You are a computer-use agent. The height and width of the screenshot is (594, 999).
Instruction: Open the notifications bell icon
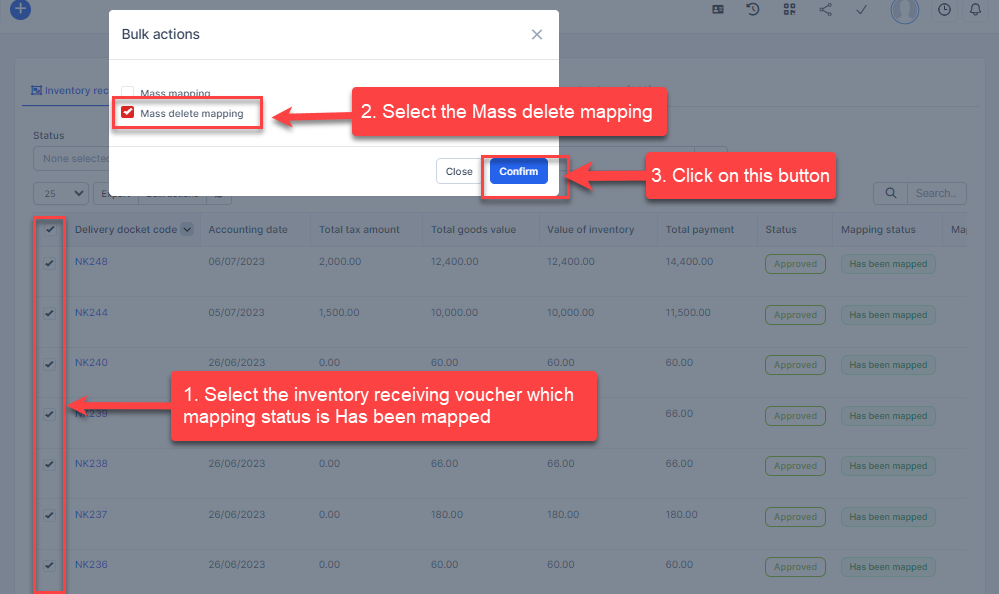point(976,10)
